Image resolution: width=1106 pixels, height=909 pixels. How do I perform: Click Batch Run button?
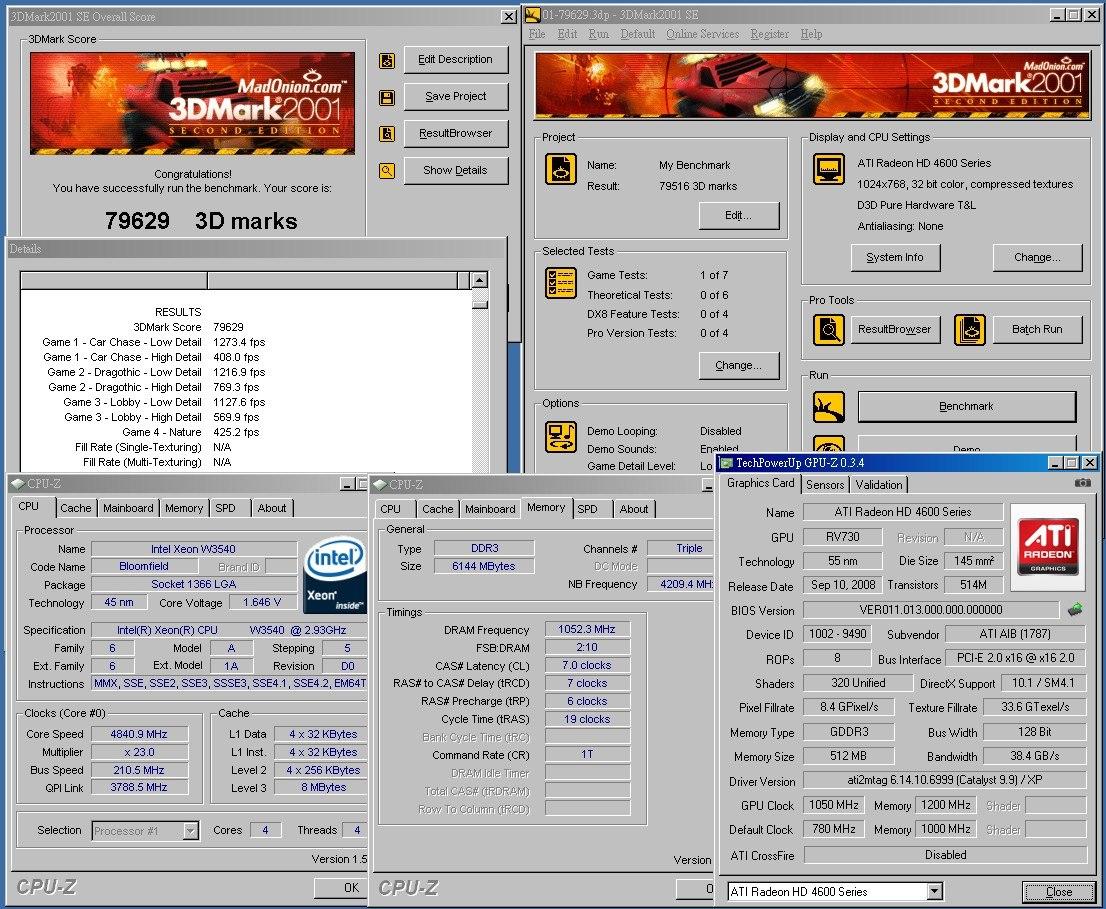pyautogui.click(x=1037, y=330)
